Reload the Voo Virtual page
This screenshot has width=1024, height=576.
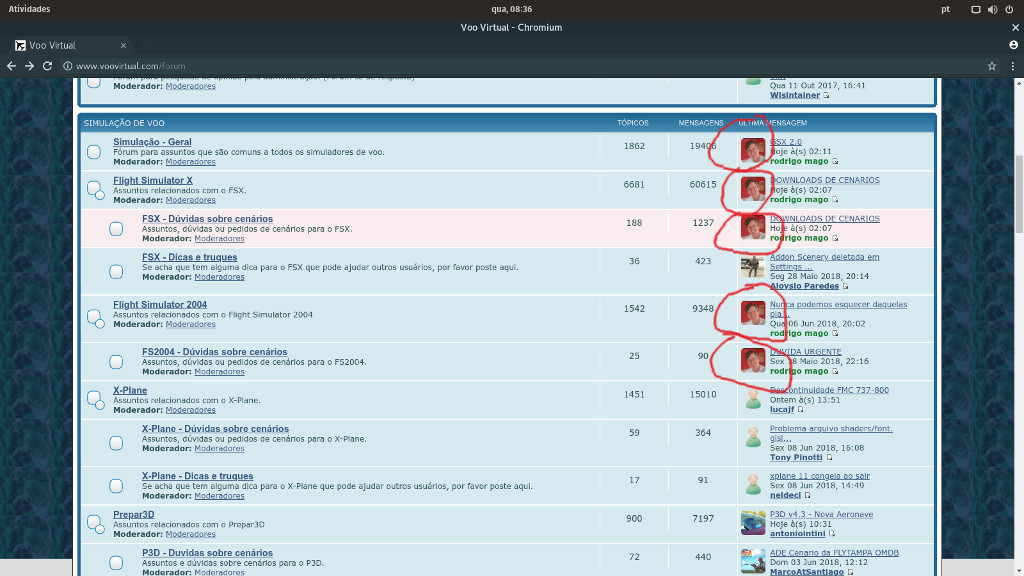pos(47,66)
